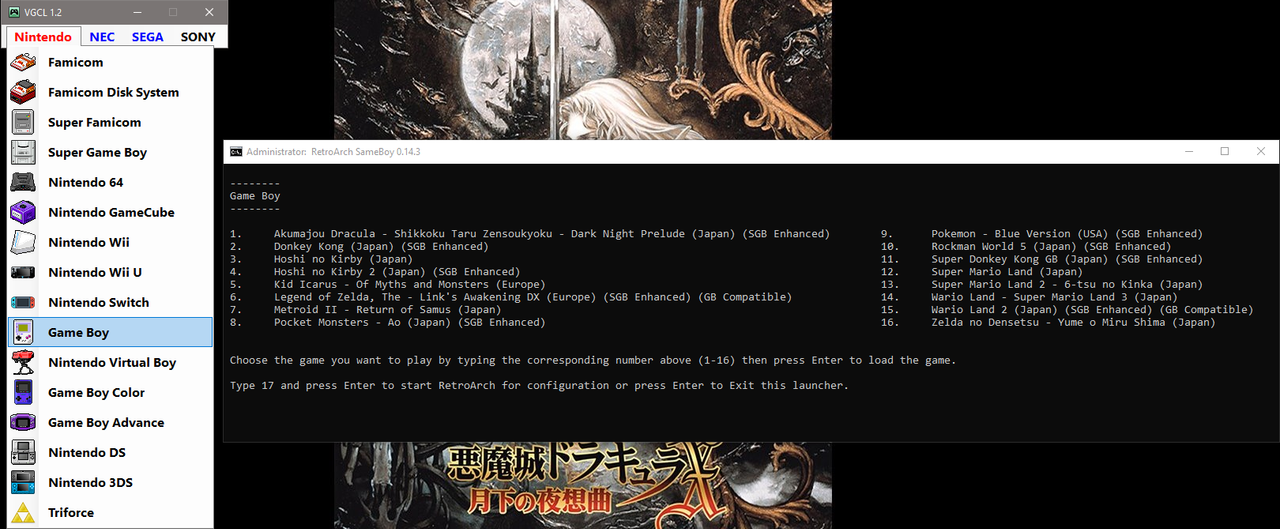The width and height of the screenshot is (1280, 529).
Task: Click the Super Famicom console icon
Action: pos(23,122)
